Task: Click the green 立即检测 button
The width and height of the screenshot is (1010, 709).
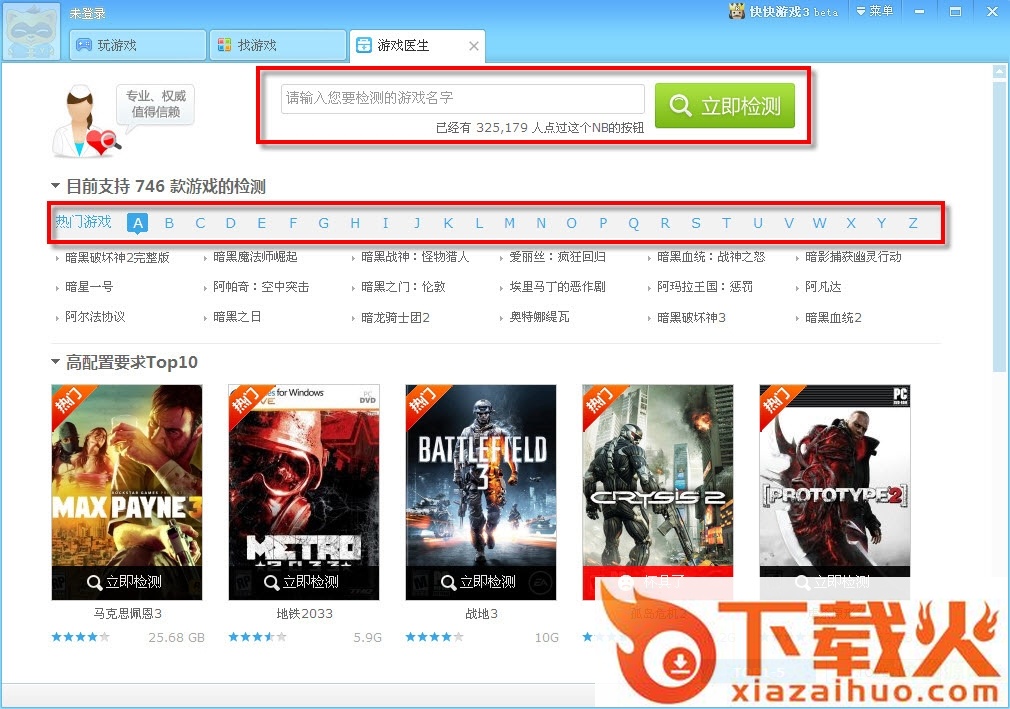Action: [725, 105]
